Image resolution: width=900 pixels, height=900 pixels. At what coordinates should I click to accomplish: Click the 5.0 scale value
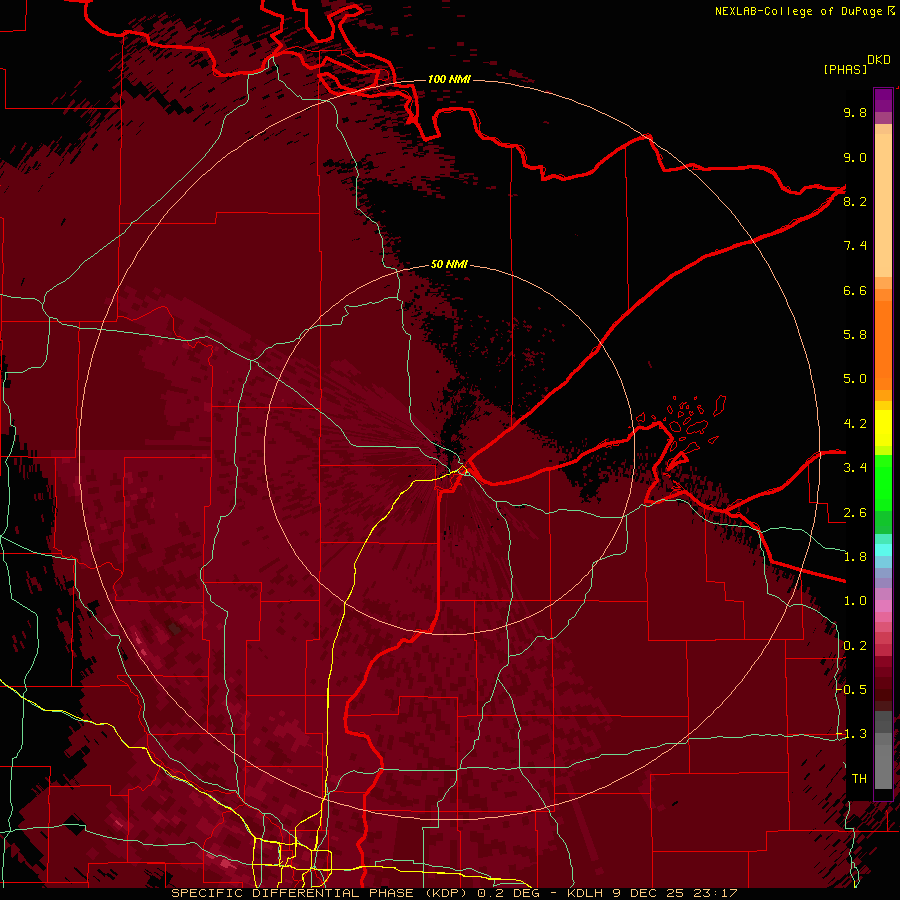(x=855, y=379)
